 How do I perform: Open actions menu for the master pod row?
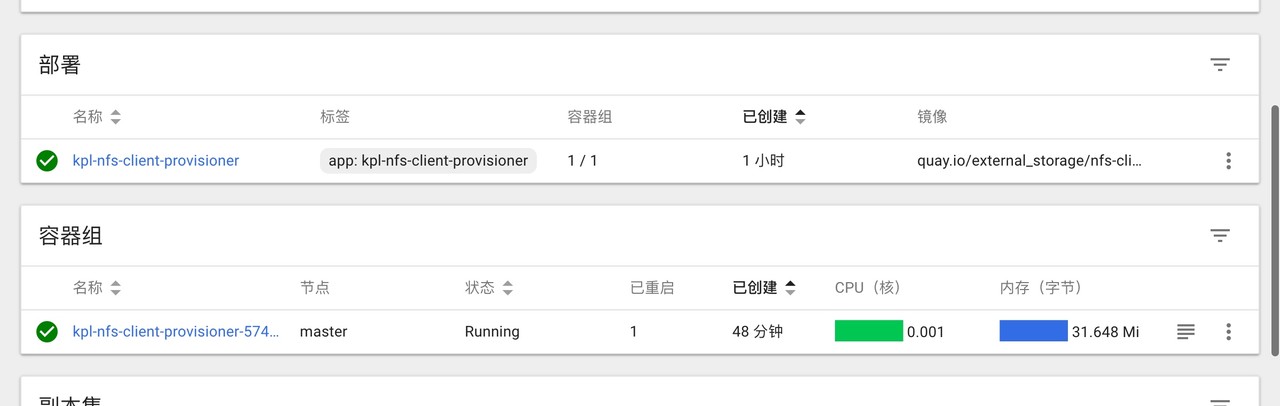pos(1228,332)
